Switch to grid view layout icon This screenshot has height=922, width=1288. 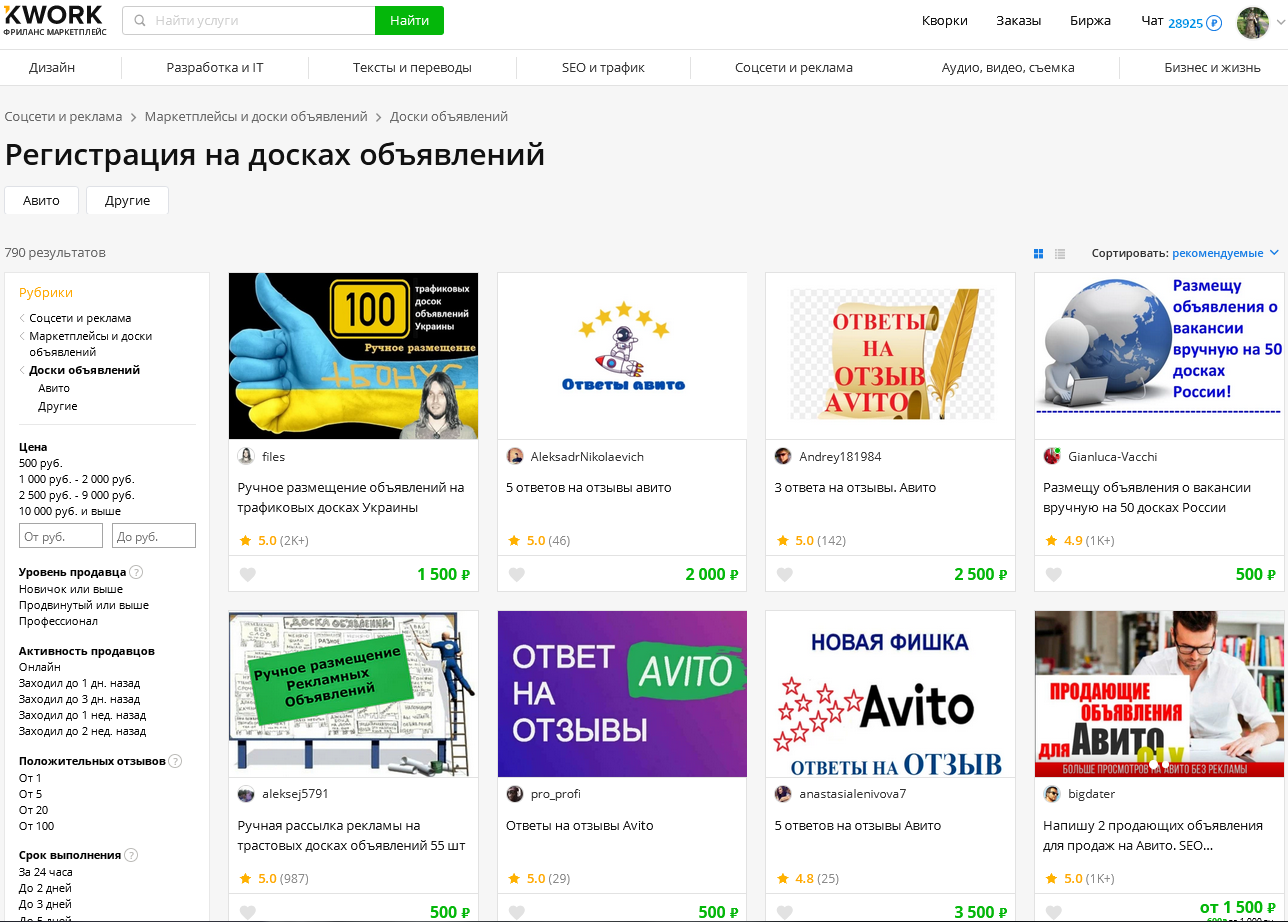click(x=1038, y=254)
